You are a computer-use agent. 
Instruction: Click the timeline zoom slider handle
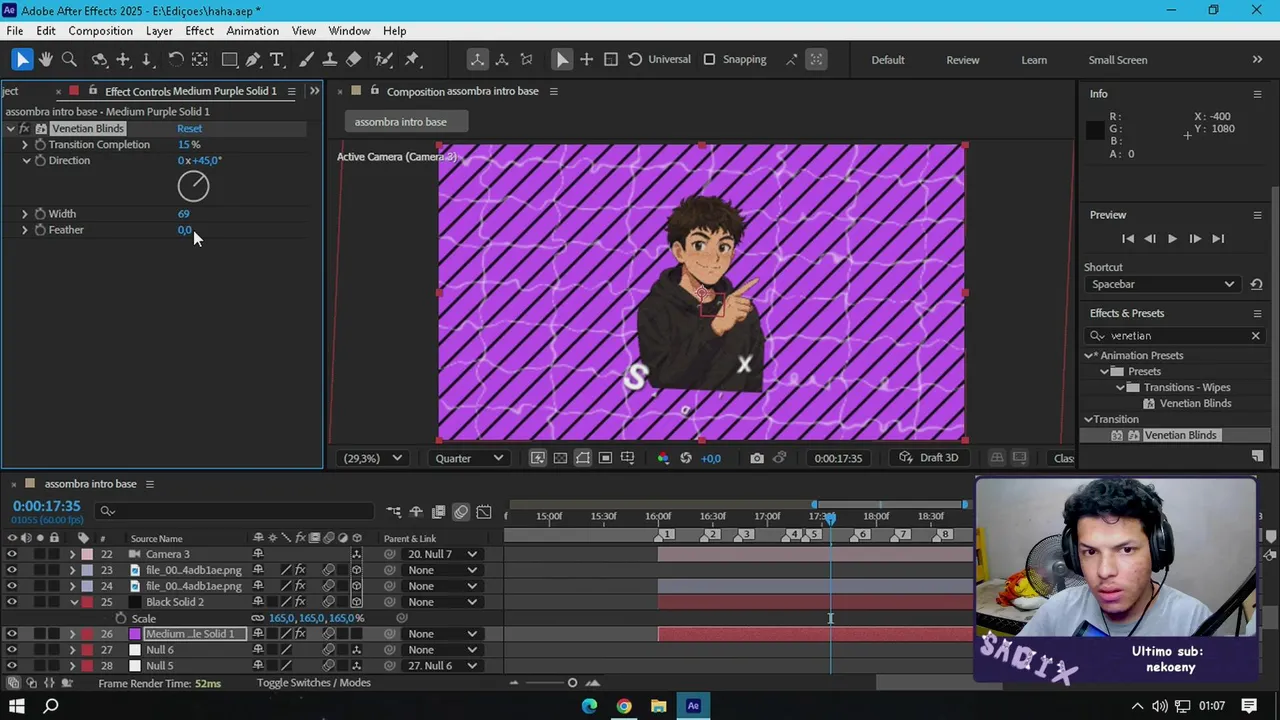(x=572, y=683)
